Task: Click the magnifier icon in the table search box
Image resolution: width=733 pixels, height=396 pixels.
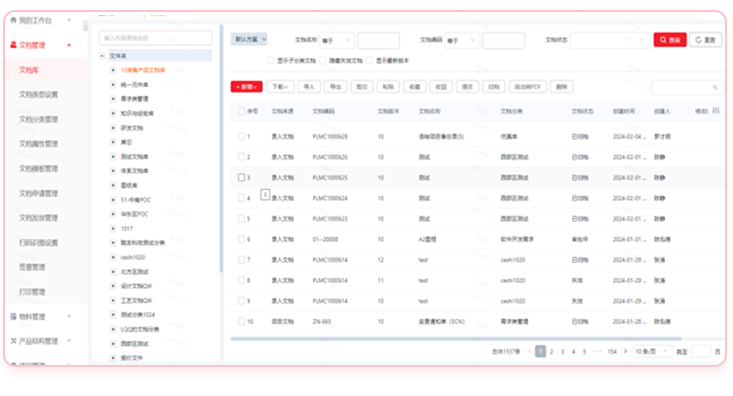Action: point(715,87)
